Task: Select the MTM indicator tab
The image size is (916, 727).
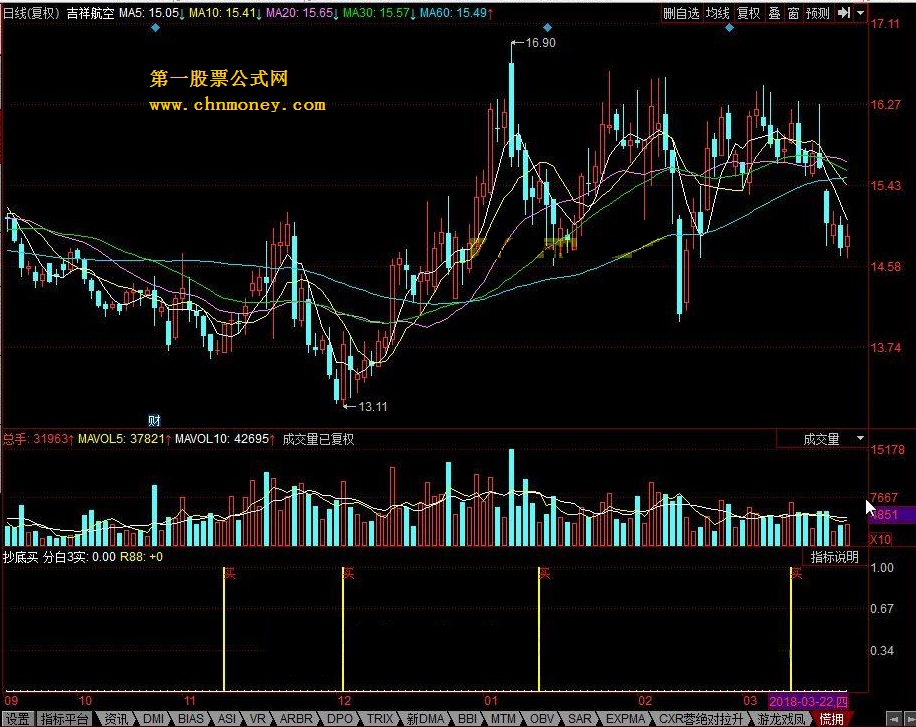Action: point(503,719)
